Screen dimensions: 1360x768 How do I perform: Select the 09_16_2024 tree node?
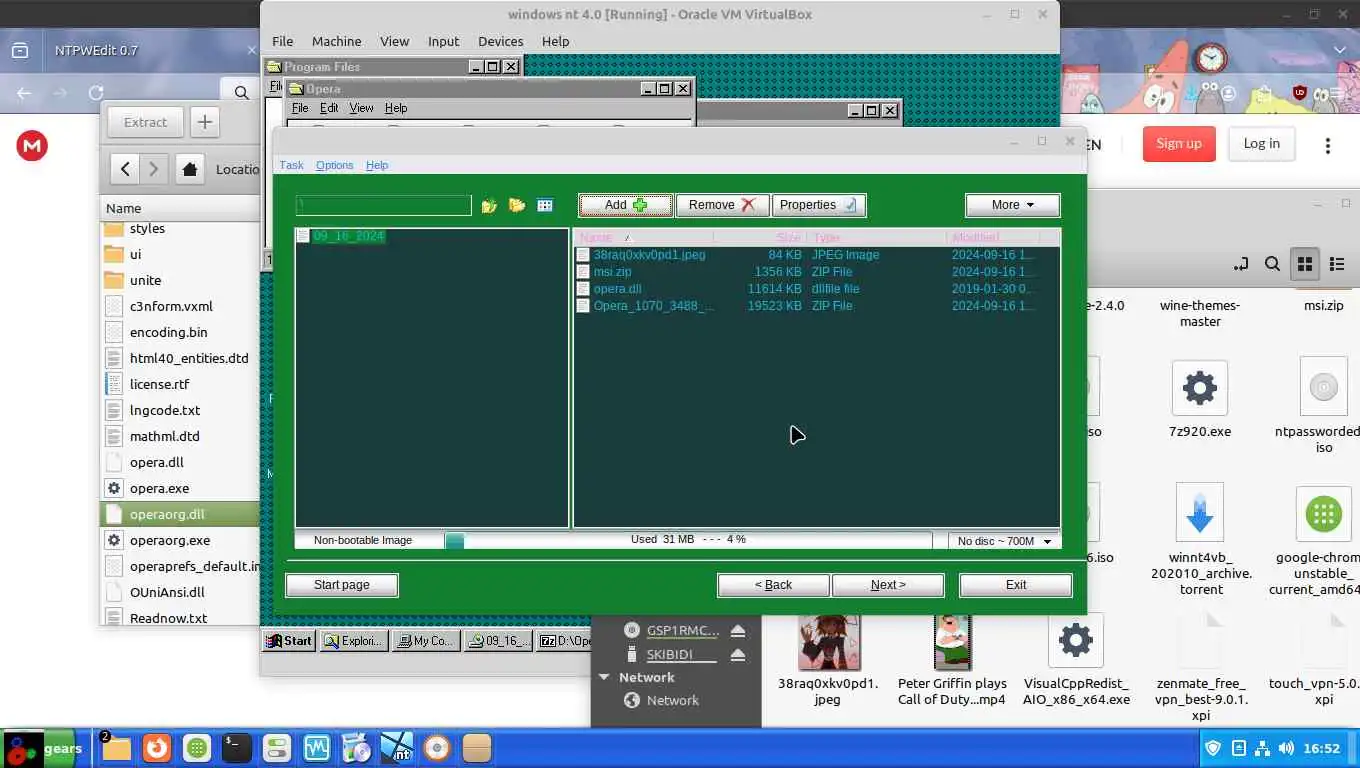coord(348,236)
